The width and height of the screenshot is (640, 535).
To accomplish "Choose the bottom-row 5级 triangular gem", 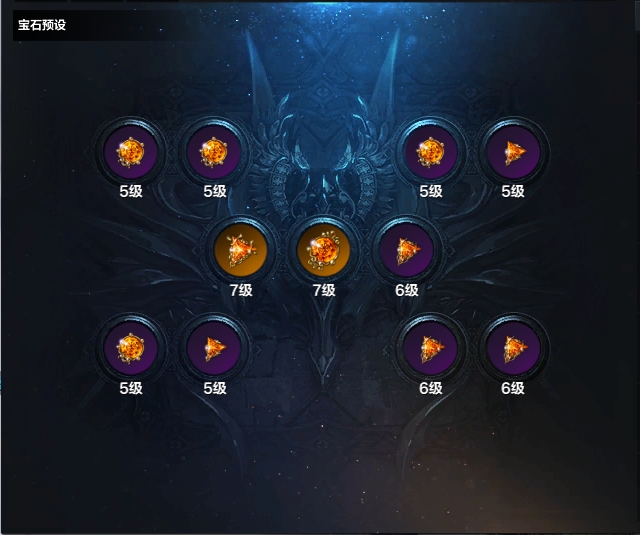I will point(213,348).
